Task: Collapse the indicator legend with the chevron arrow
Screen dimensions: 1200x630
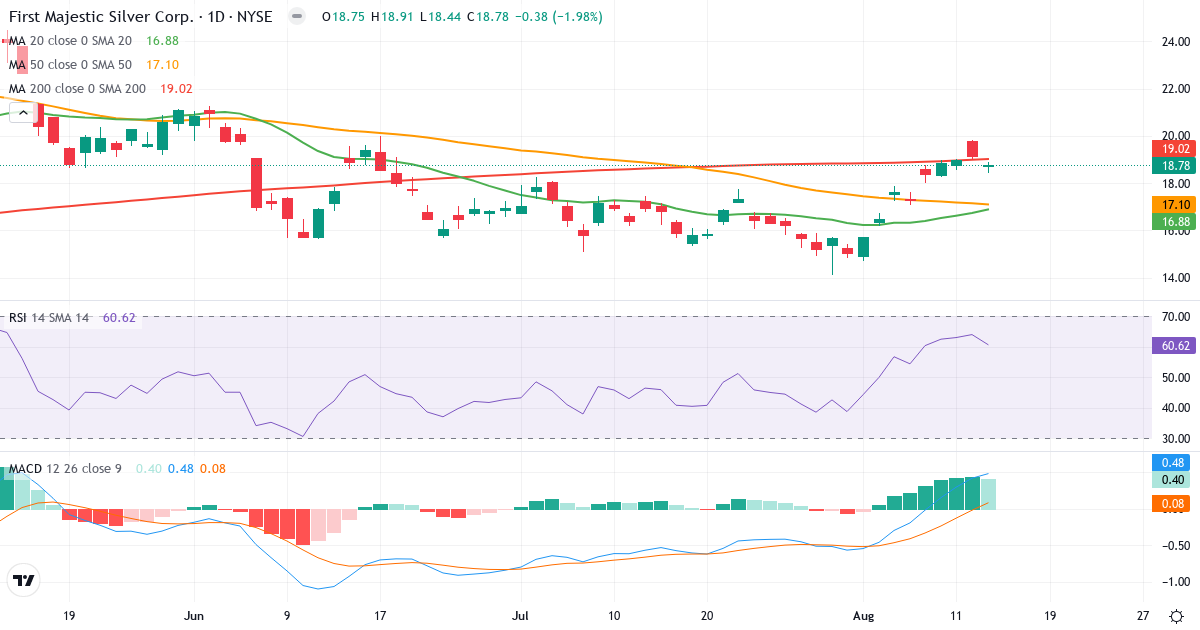Action: pyautogui.click(x=23, y=112)
